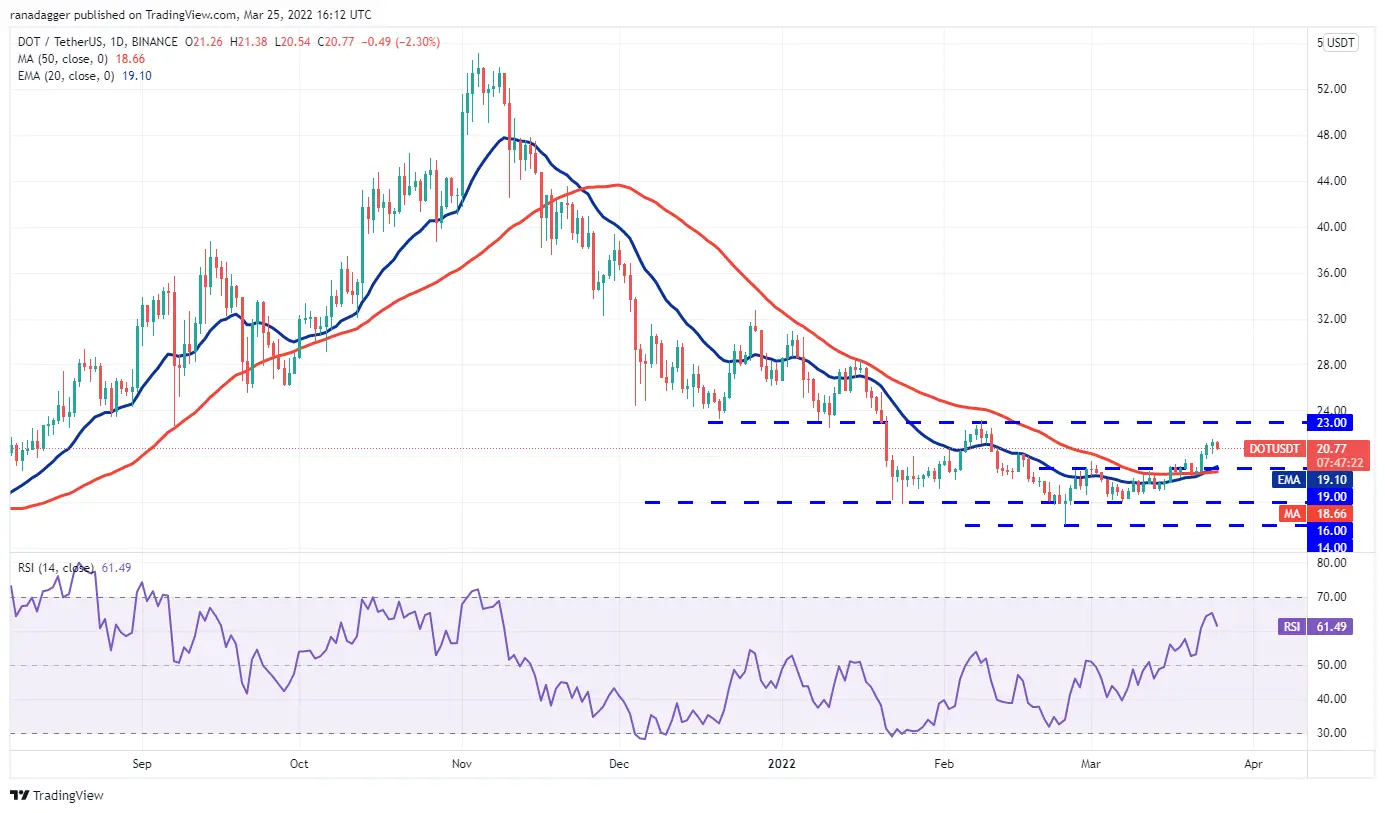Screen dimensions: 1385x813
Task: Select the blue EMA tag on price axis
Action: 1290,480
